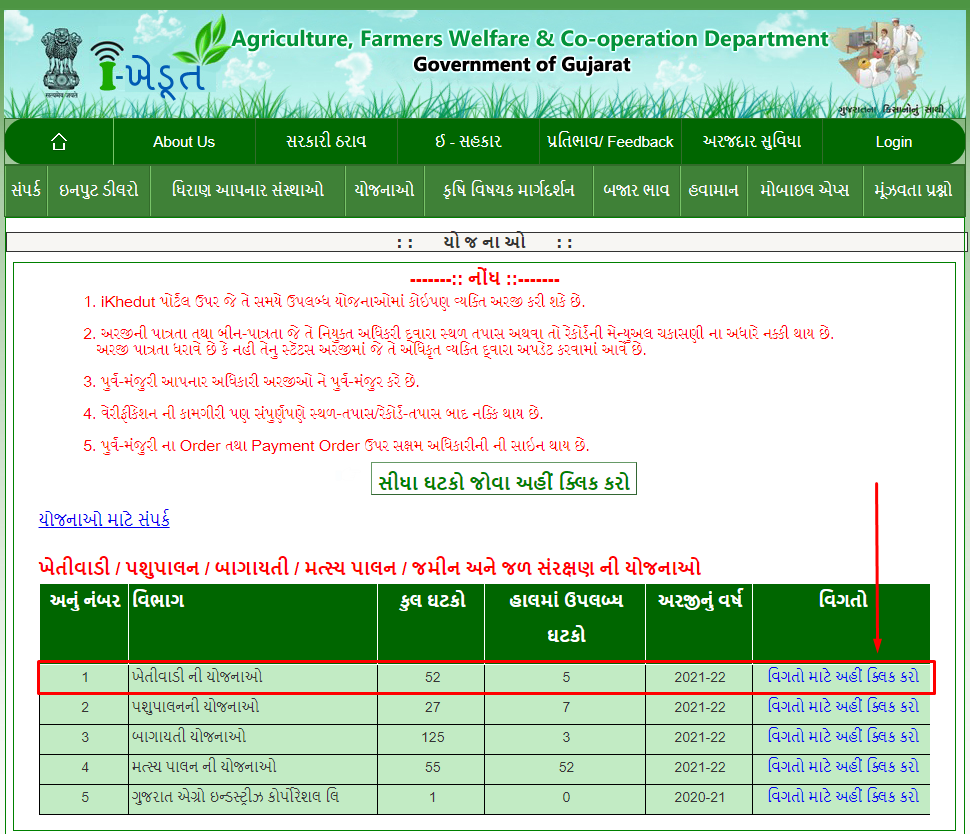This screenshot has height=834, width=970.
Task: Open details link for ખેતીવાડી ની યોજનાઓ row
Action: click(x=843, y=676)
